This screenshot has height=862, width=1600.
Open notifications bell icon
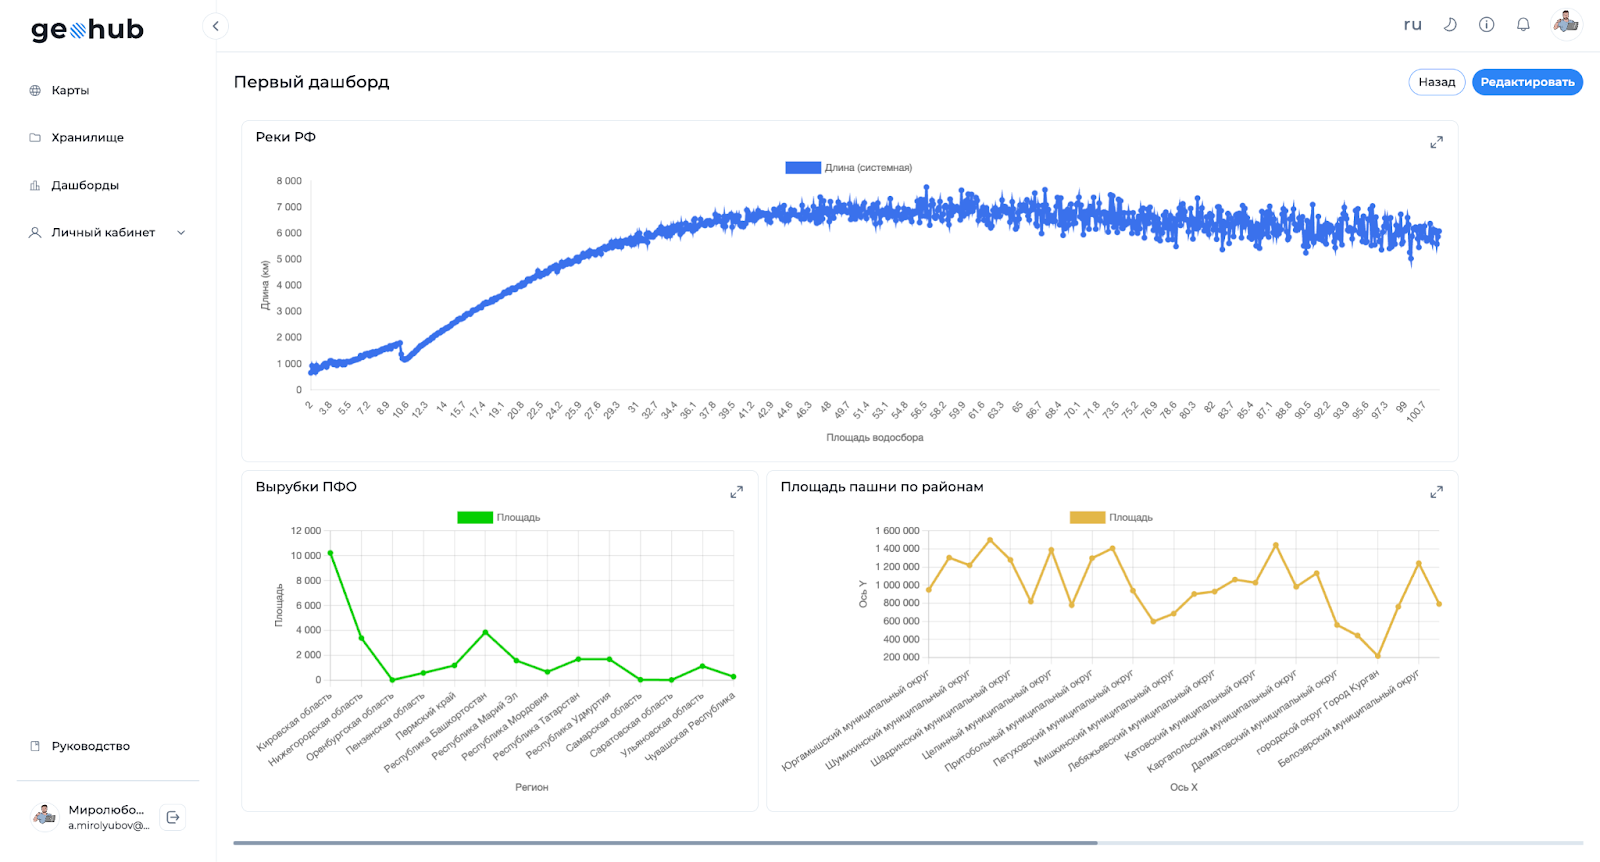[1523, 25]
